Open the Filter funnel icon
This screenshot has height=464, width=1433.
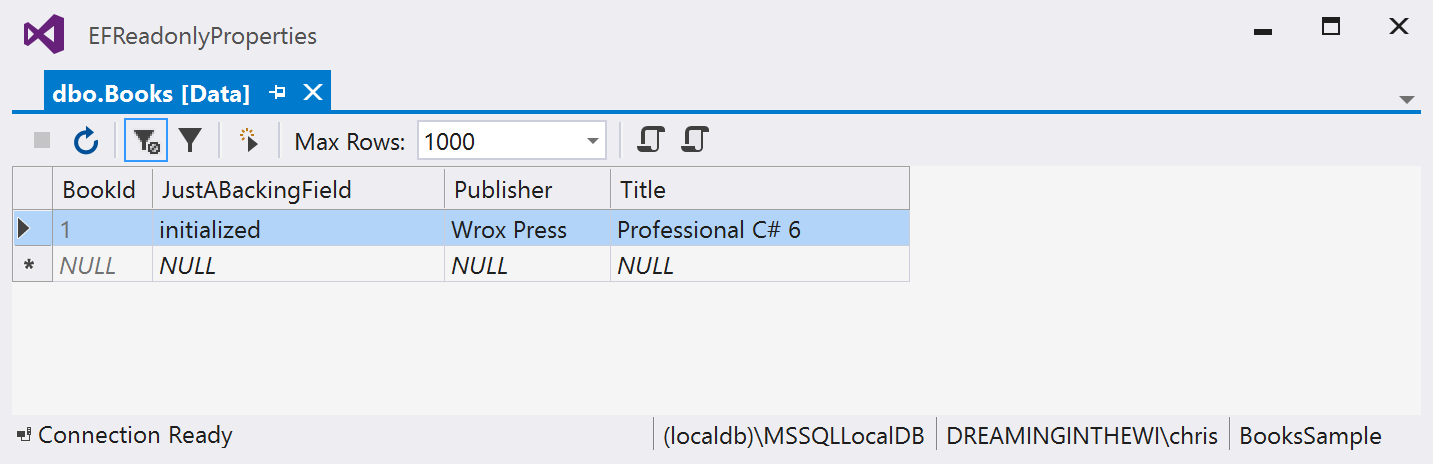point(190,141)
